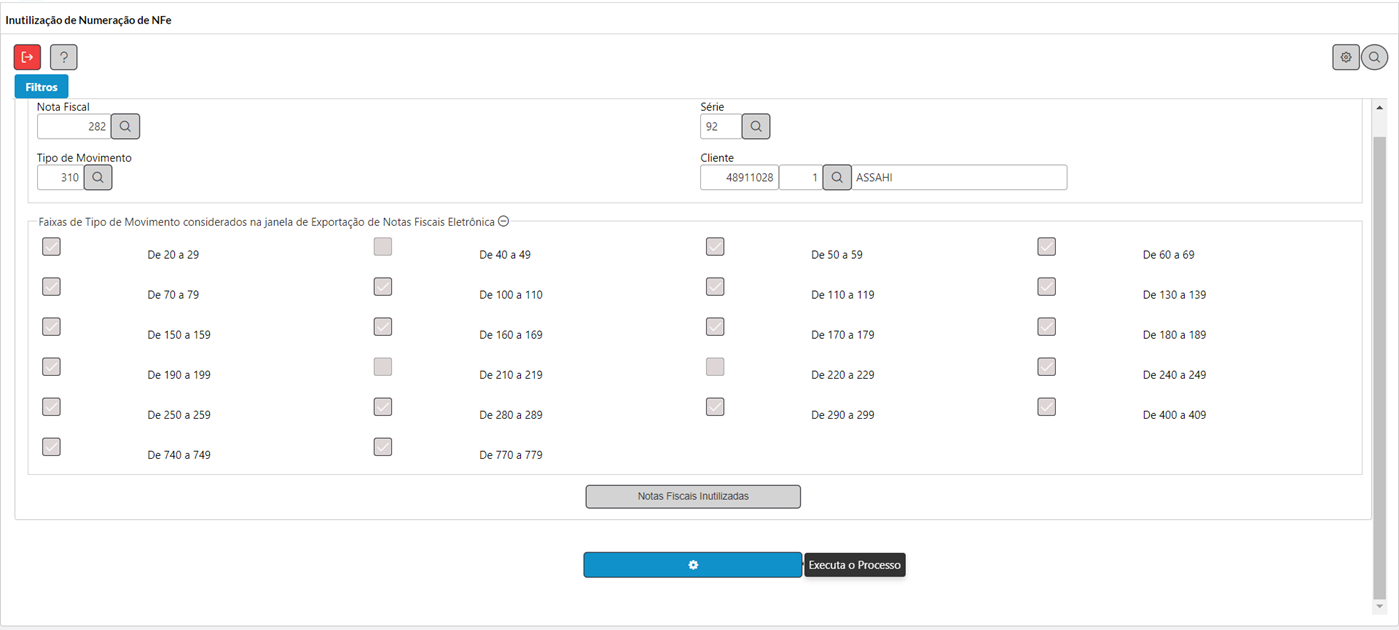Toggle the De 280 a 289 checkbox
Viewport: 1399px width, 630px height.
click(x=383, y=406)
